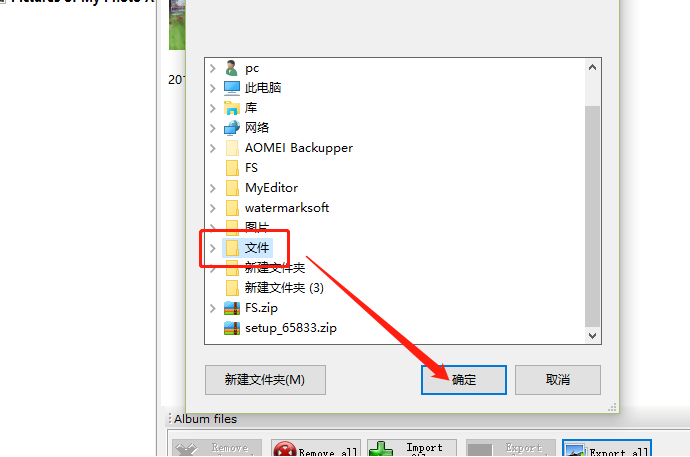The image size is (690, 457).
Task: Click the scrollbar up arrow
Action: [x=592, y=67]
